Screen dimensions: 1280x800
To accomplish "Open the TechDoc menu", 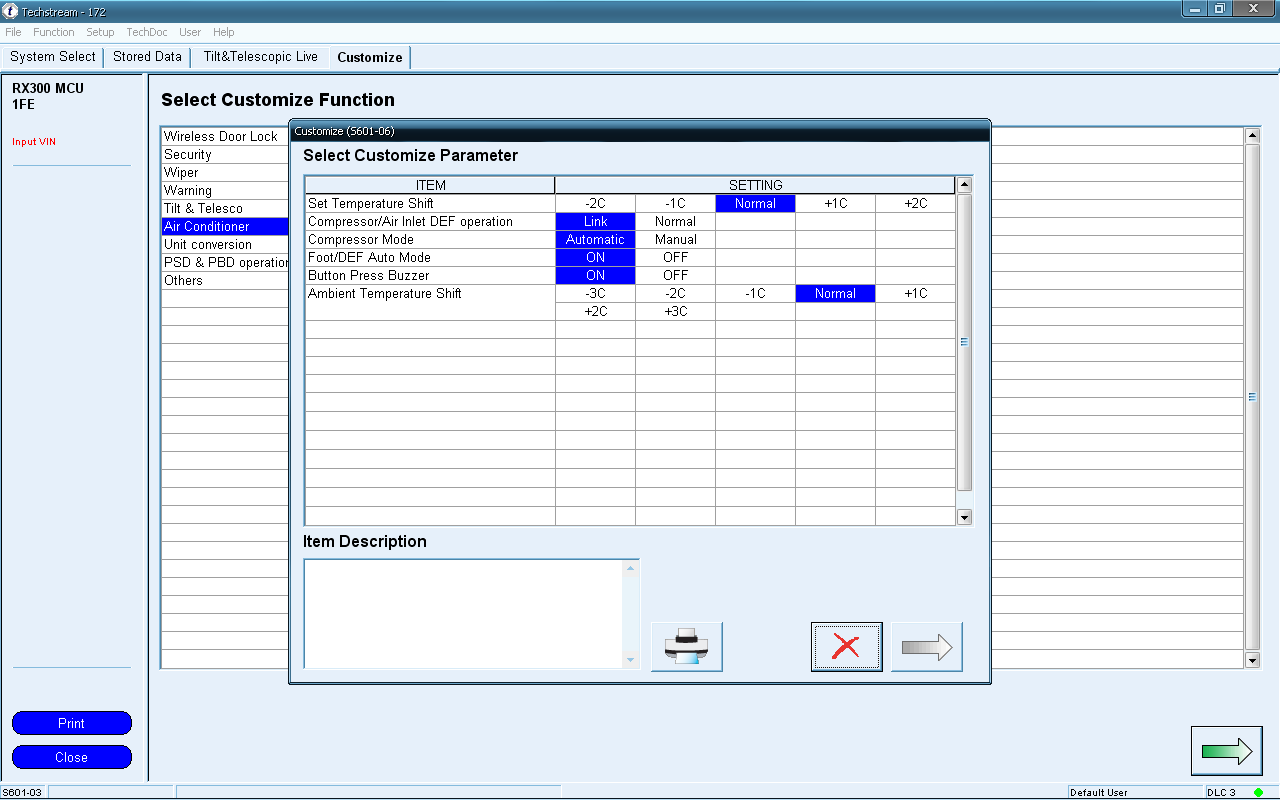I will click(x=147, y=32).
